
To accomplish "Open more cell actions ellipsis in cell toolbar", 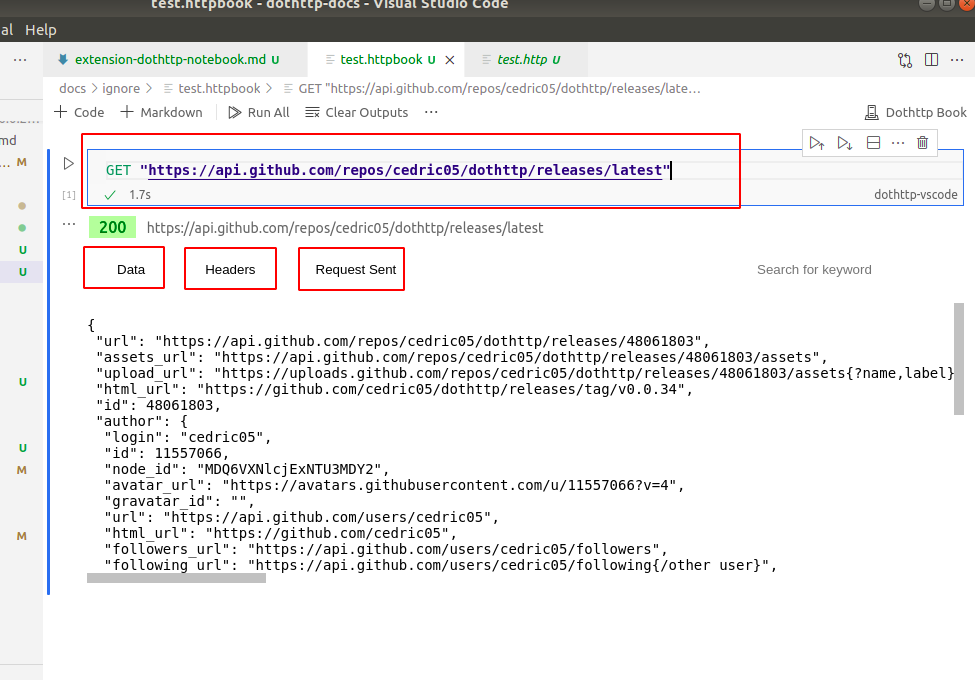I will tap(898, 143).
